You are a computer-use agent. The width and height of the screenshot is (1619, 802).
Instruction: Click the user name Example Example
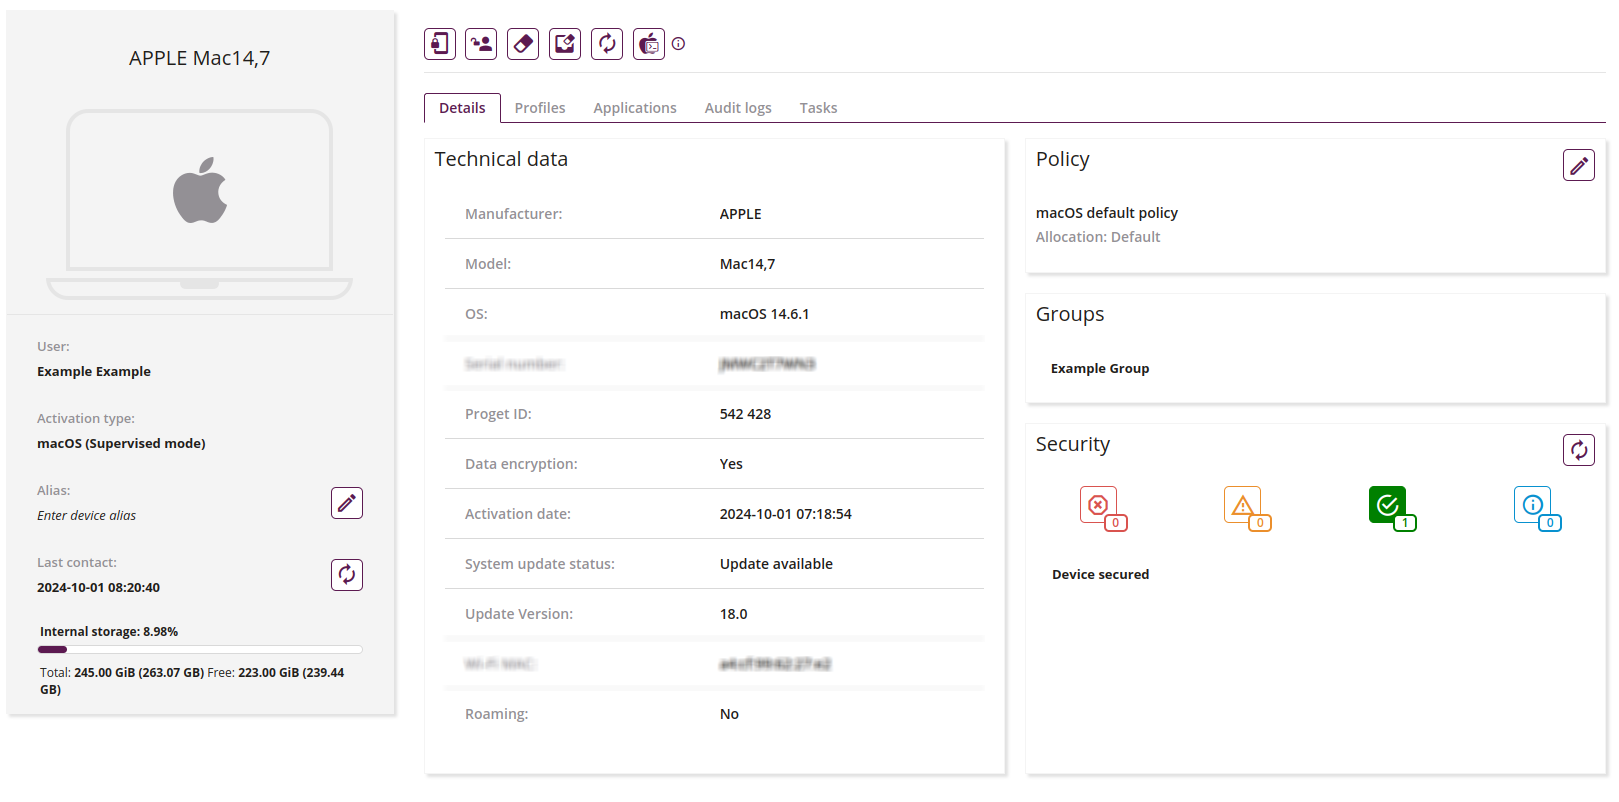[94, 372]
